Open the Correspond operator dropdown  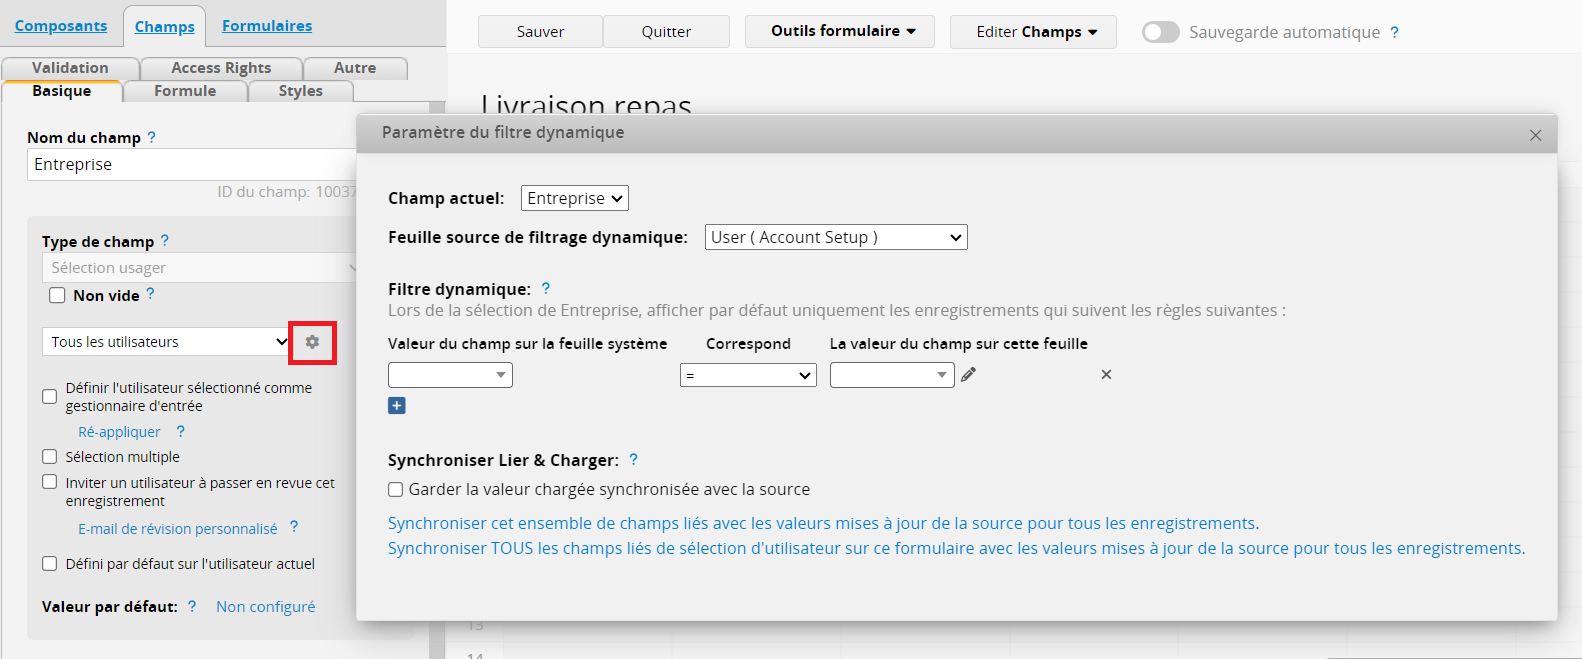coord(748,375)
